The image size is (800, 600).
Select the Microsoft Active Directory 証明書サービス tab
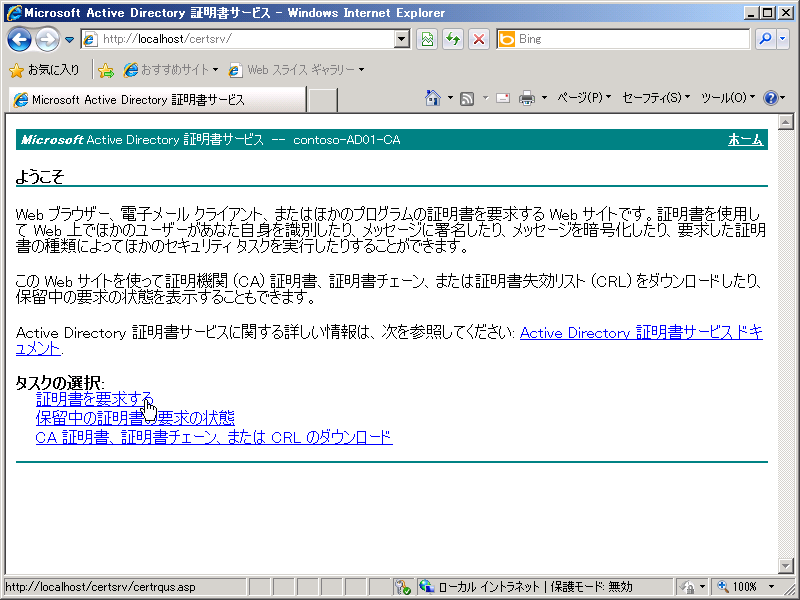pyautogui.click(x=157, y=99)
